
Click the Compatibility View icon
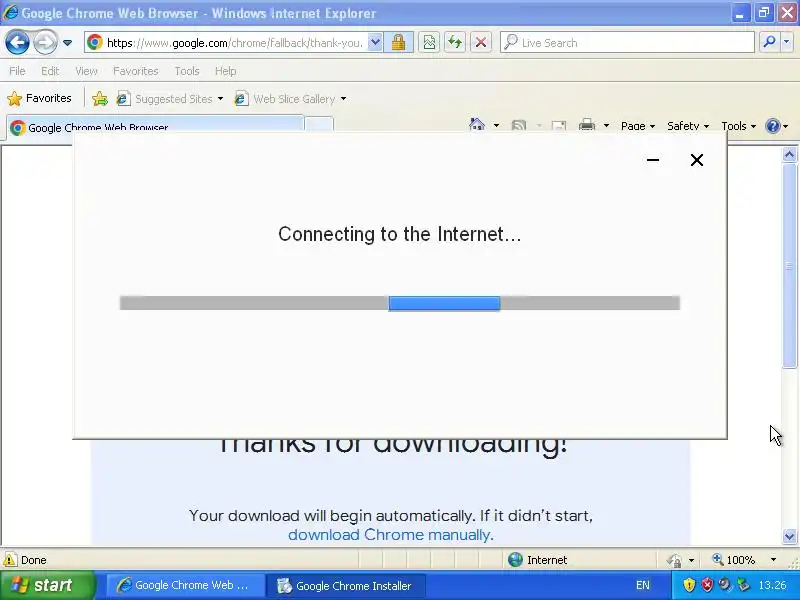(x=429, y=42)
